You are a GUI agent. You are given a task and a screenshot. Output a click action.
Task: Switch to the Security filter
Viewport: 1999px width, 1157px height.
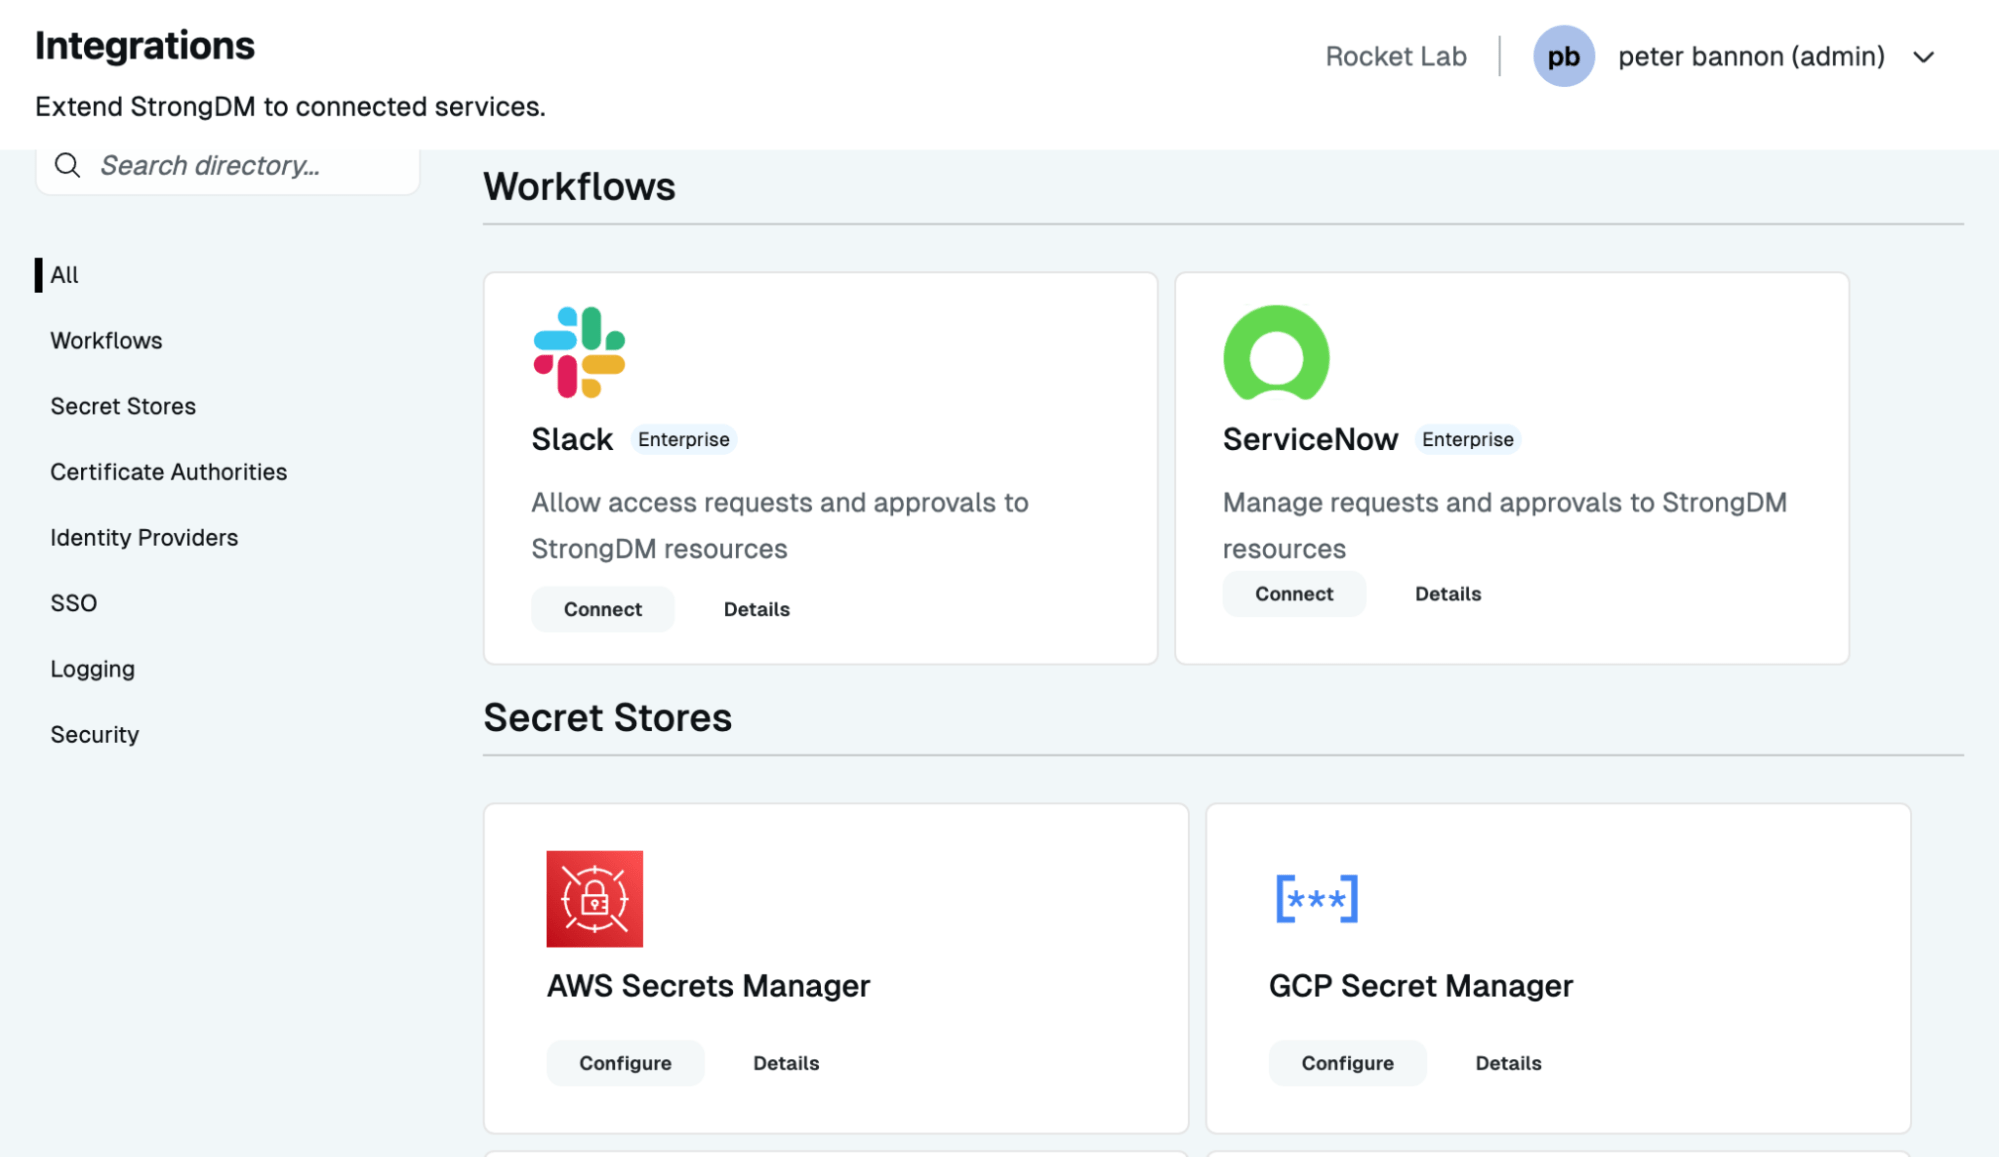94,734
